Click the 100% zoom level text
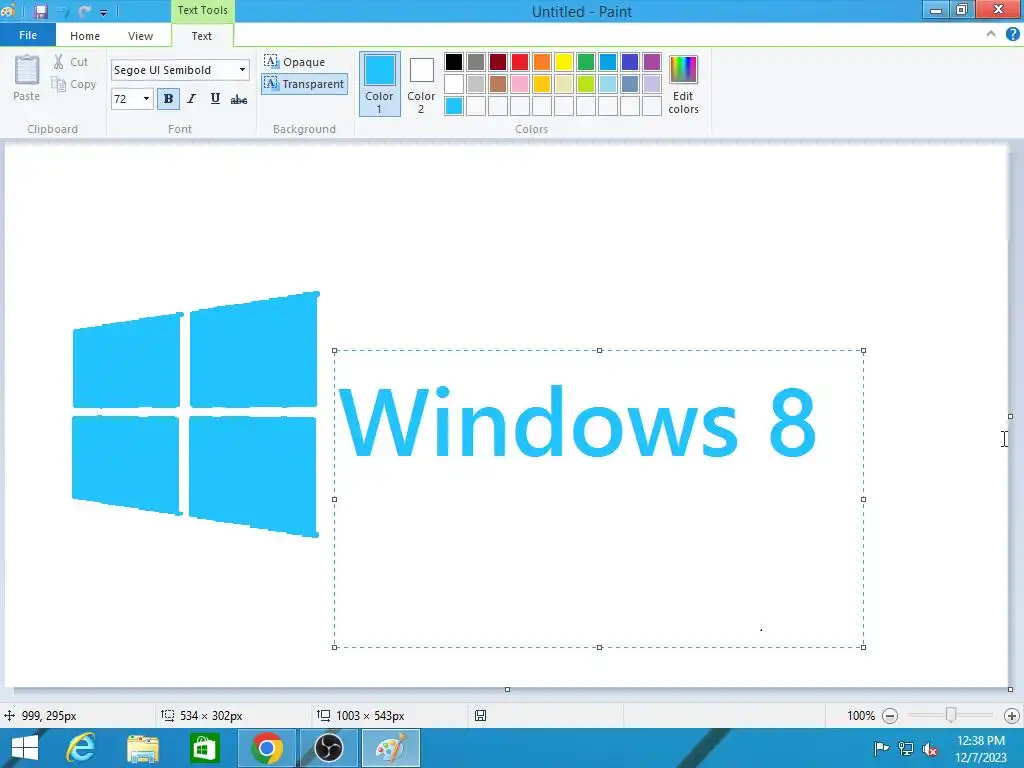 tap(861, 716)
